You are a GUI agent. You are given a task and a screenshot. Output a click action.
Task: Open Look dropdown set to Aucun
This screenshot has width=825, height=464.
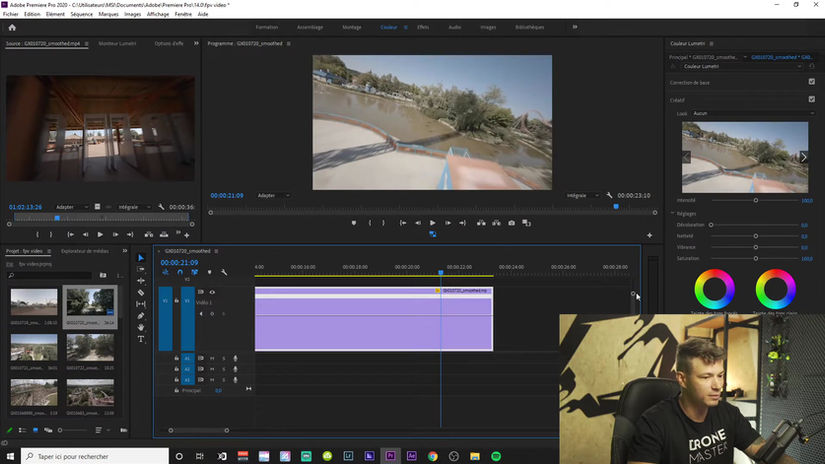coord(753,113)
